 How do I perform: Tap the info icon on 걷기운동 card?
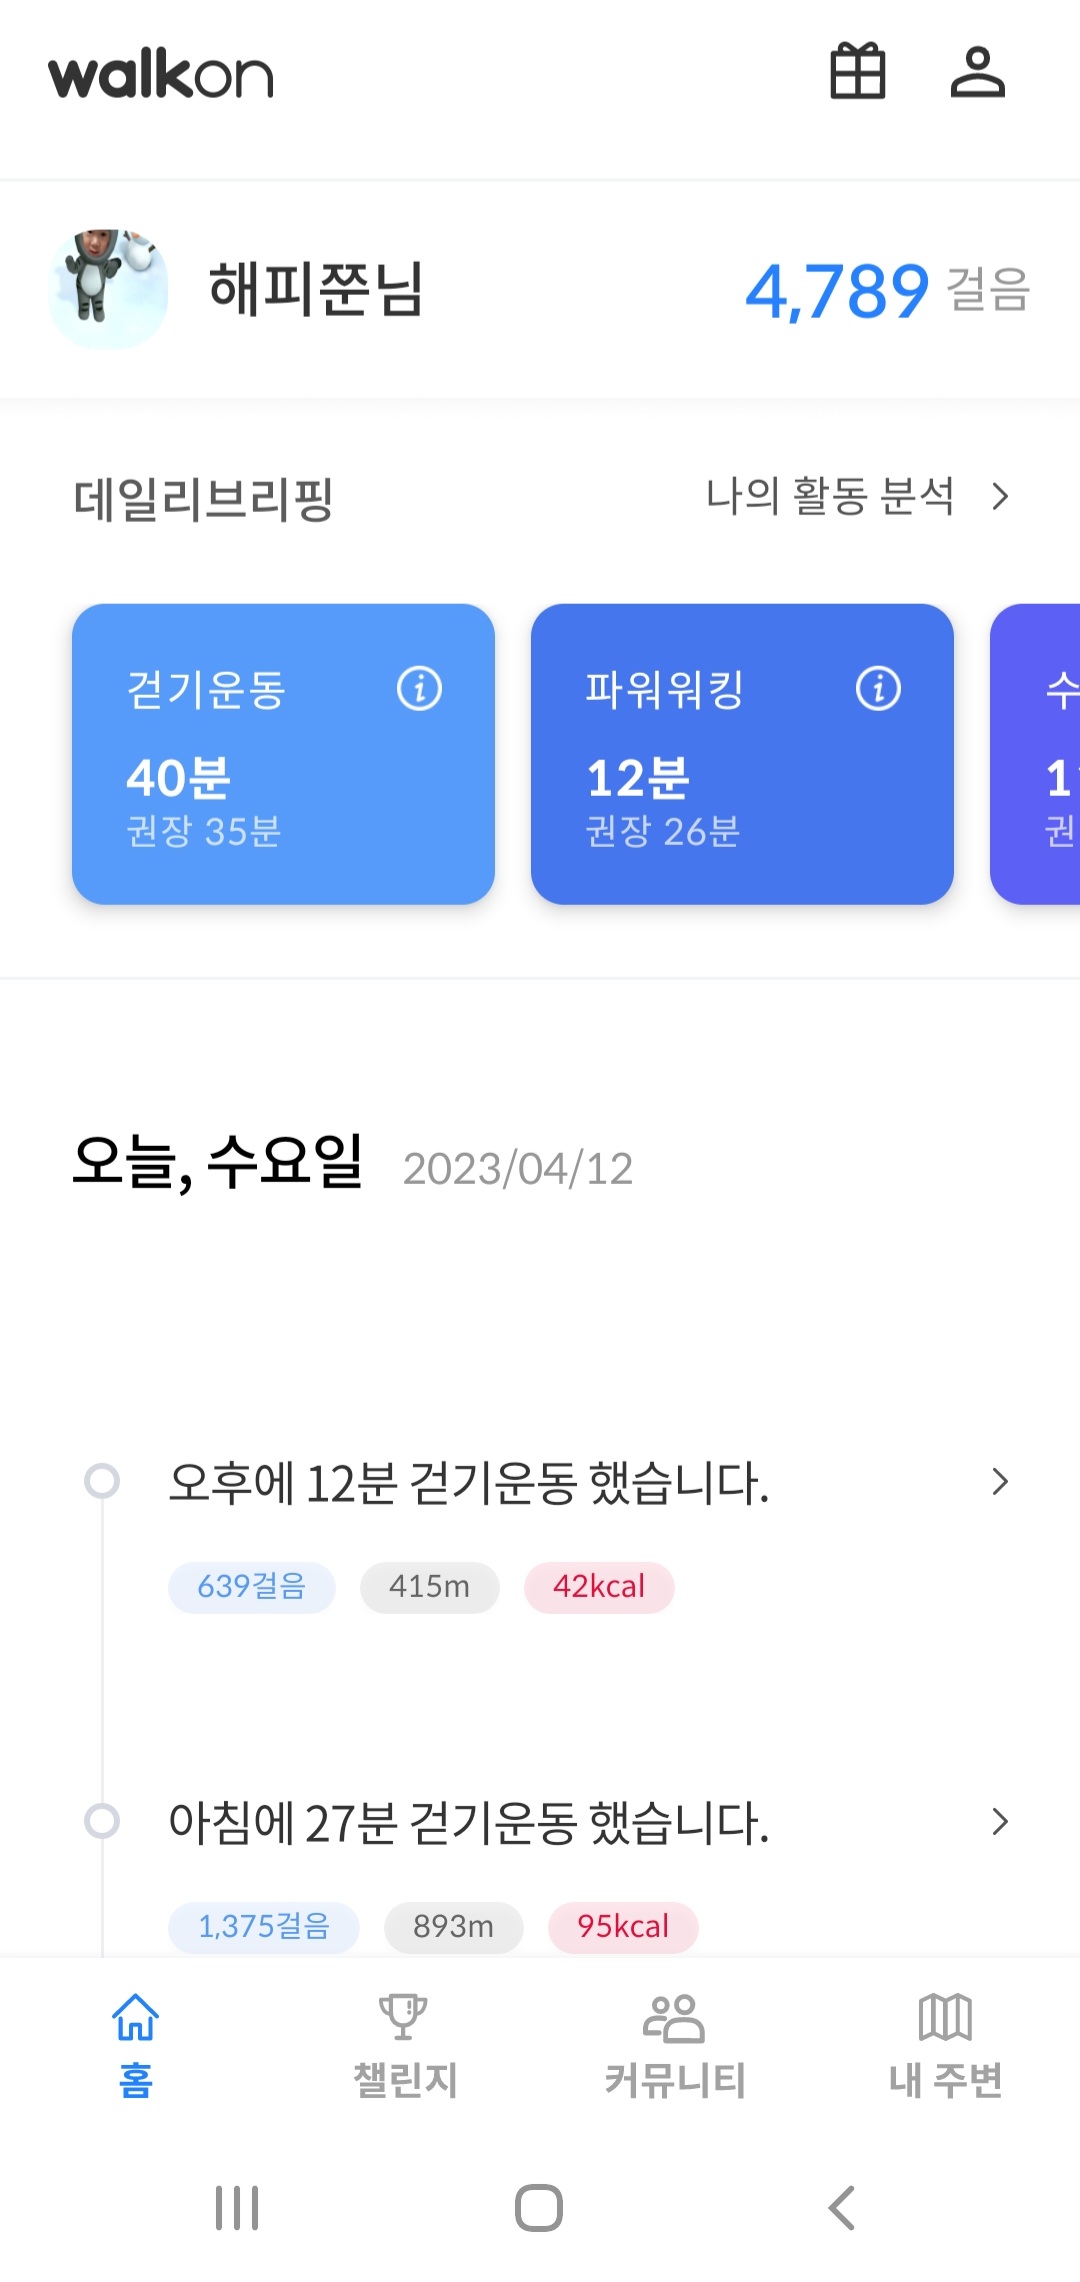click(419, 689)
